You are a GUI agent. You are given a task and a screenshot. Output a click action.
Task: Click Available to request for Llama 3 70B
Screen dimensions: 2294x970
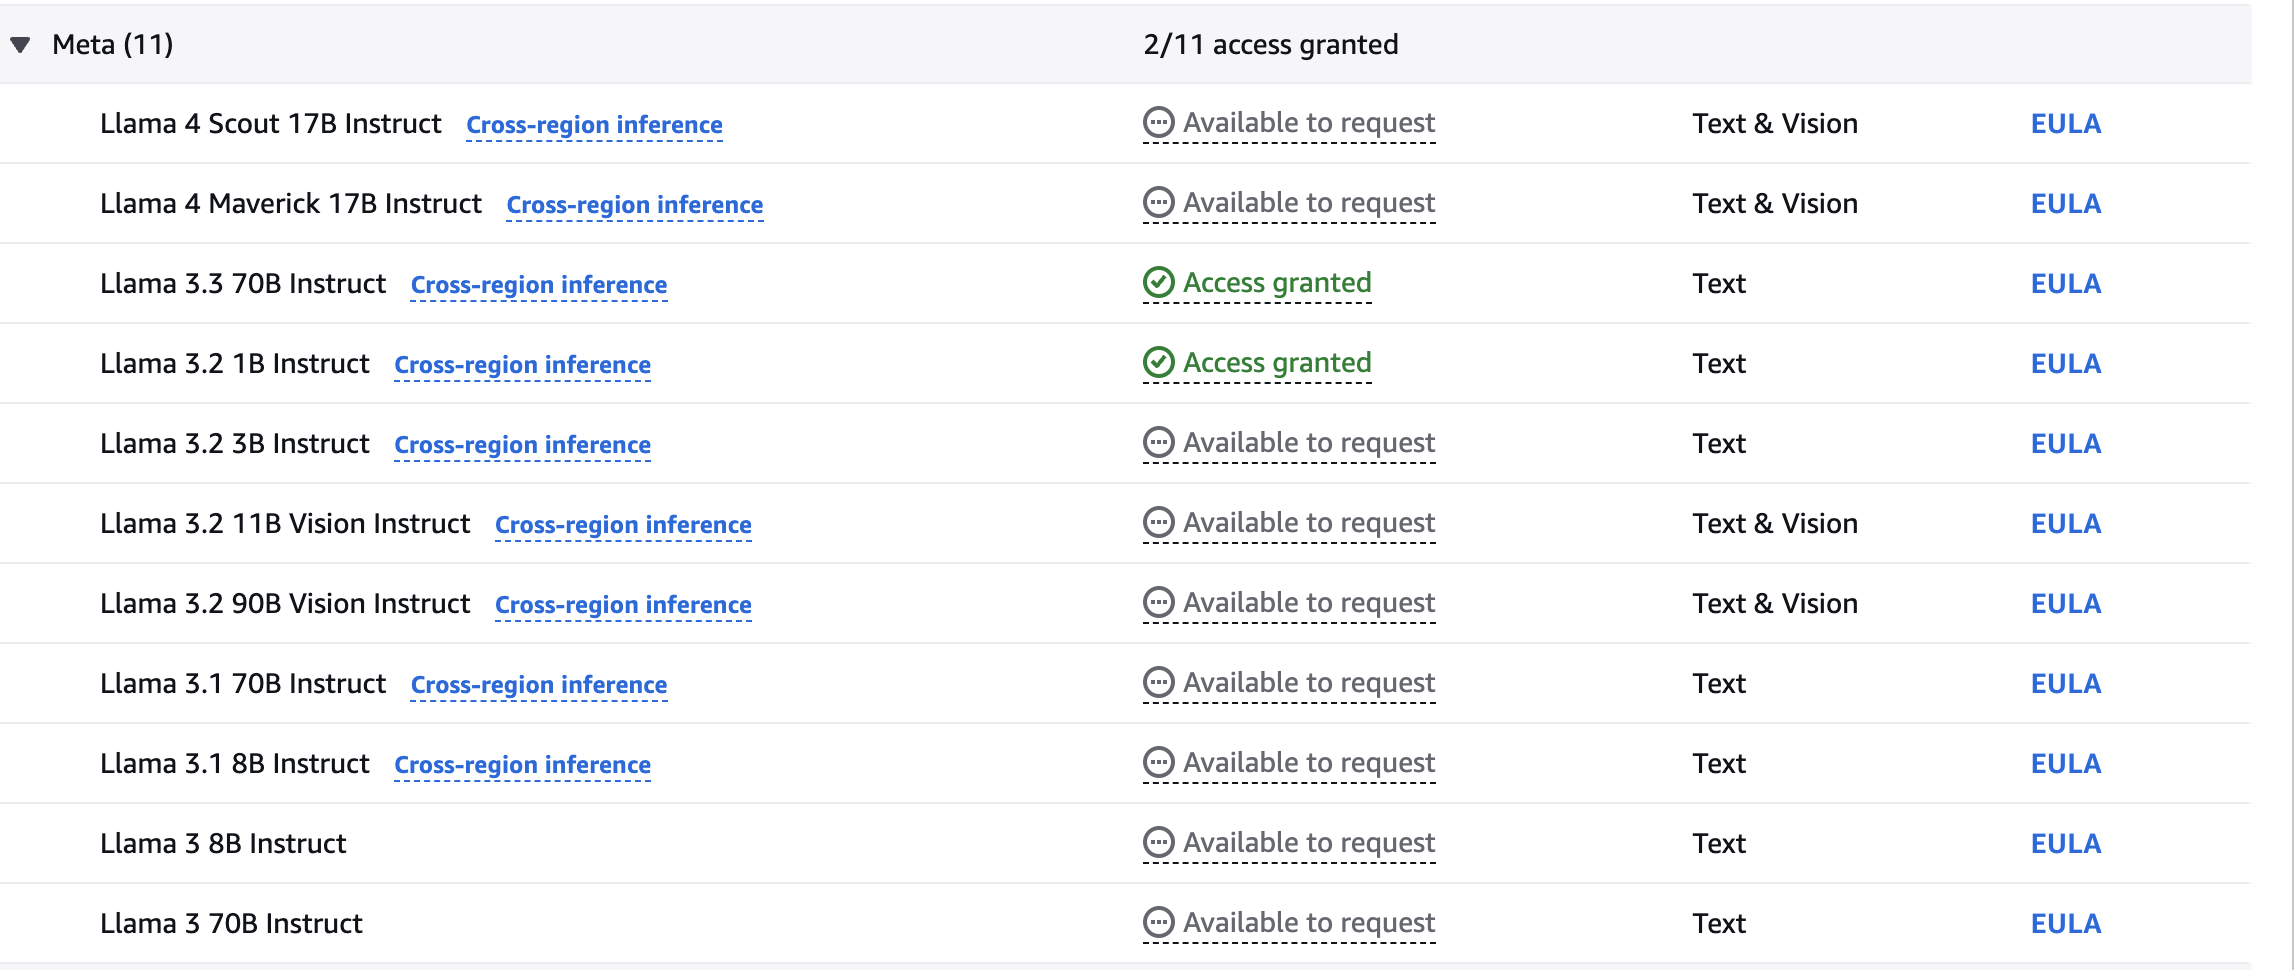click(x=1309, y=923)
